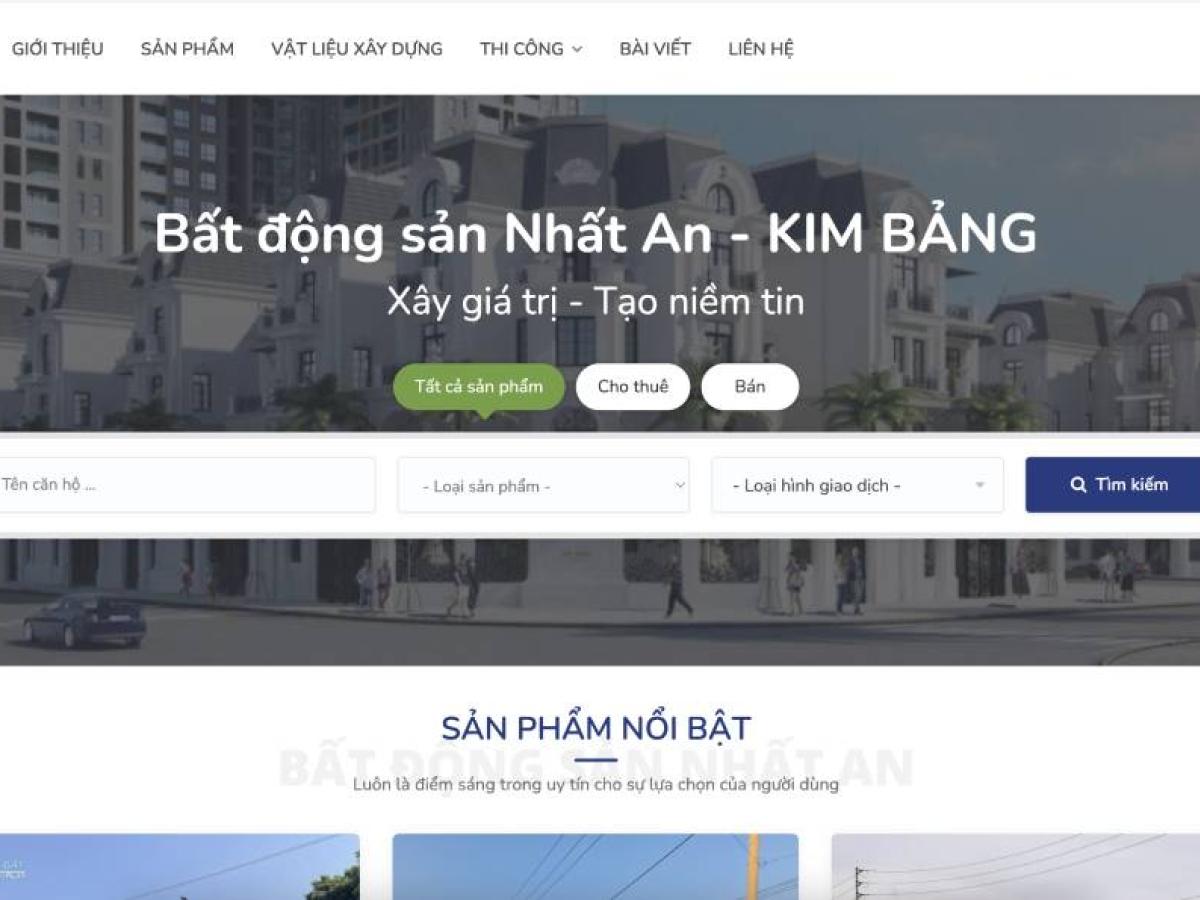Viewport: 1200px width, 900px height.
Task: Open the leftmost featured product thumbnail
Action: coord(179,867)
